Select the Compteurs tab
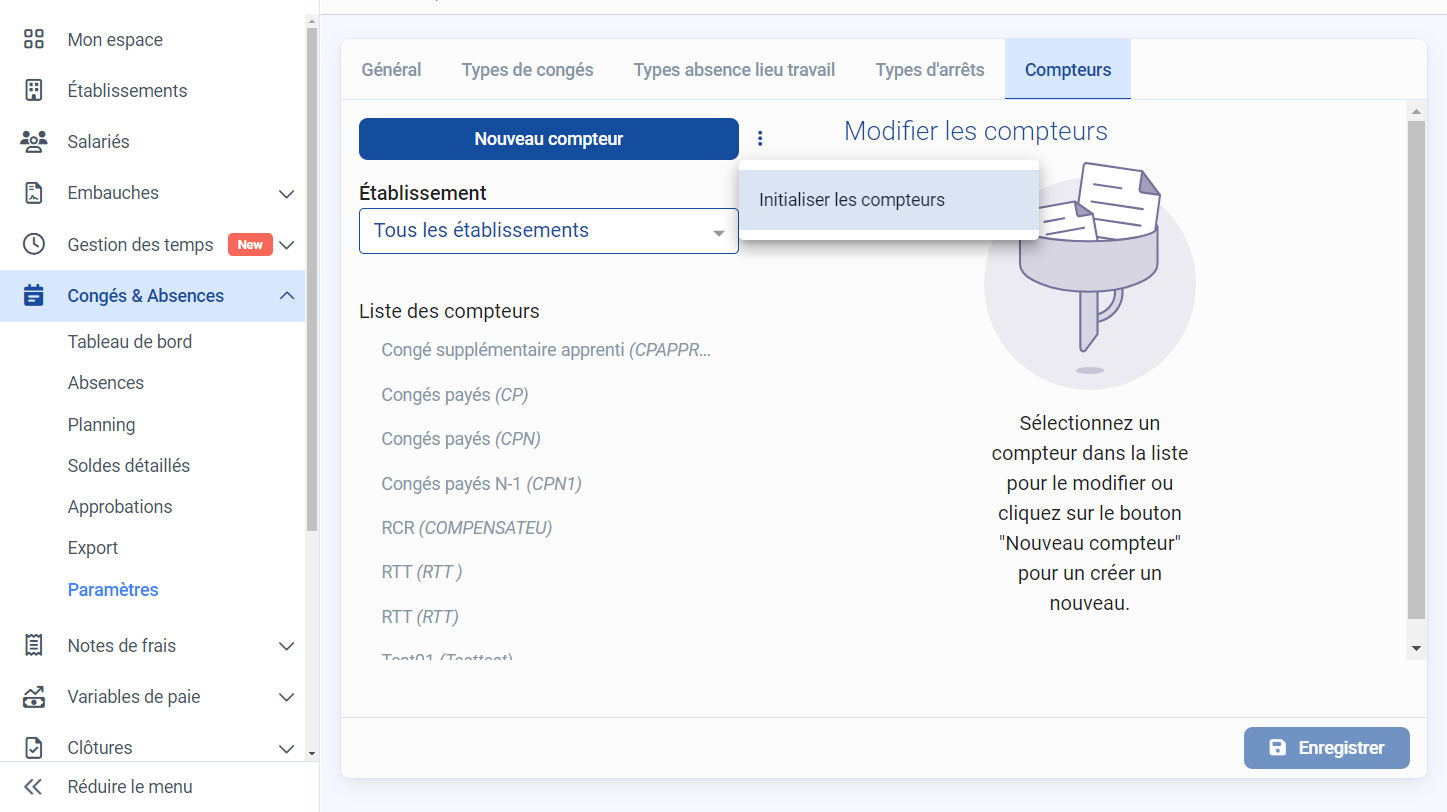Image resolution: width=1447 pixels, height=812 pixels. [1068, 70]
